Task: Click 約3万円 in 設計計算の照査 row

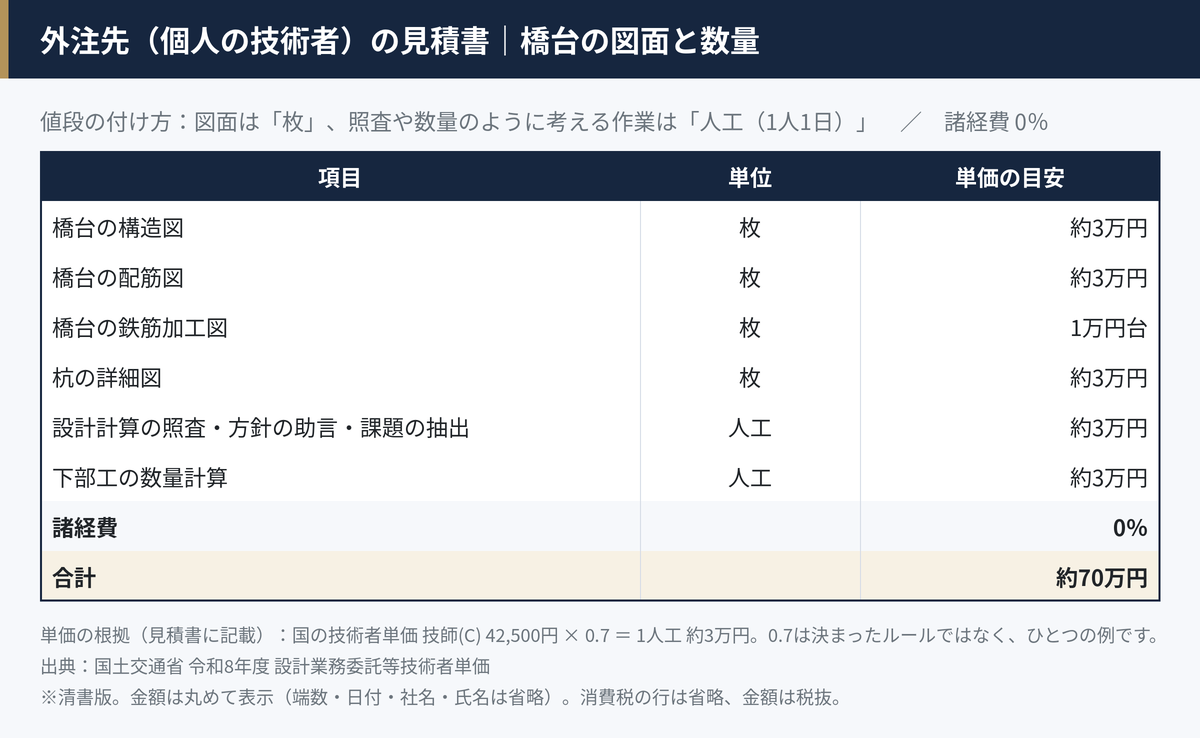Action: [x=1108, y=428]
